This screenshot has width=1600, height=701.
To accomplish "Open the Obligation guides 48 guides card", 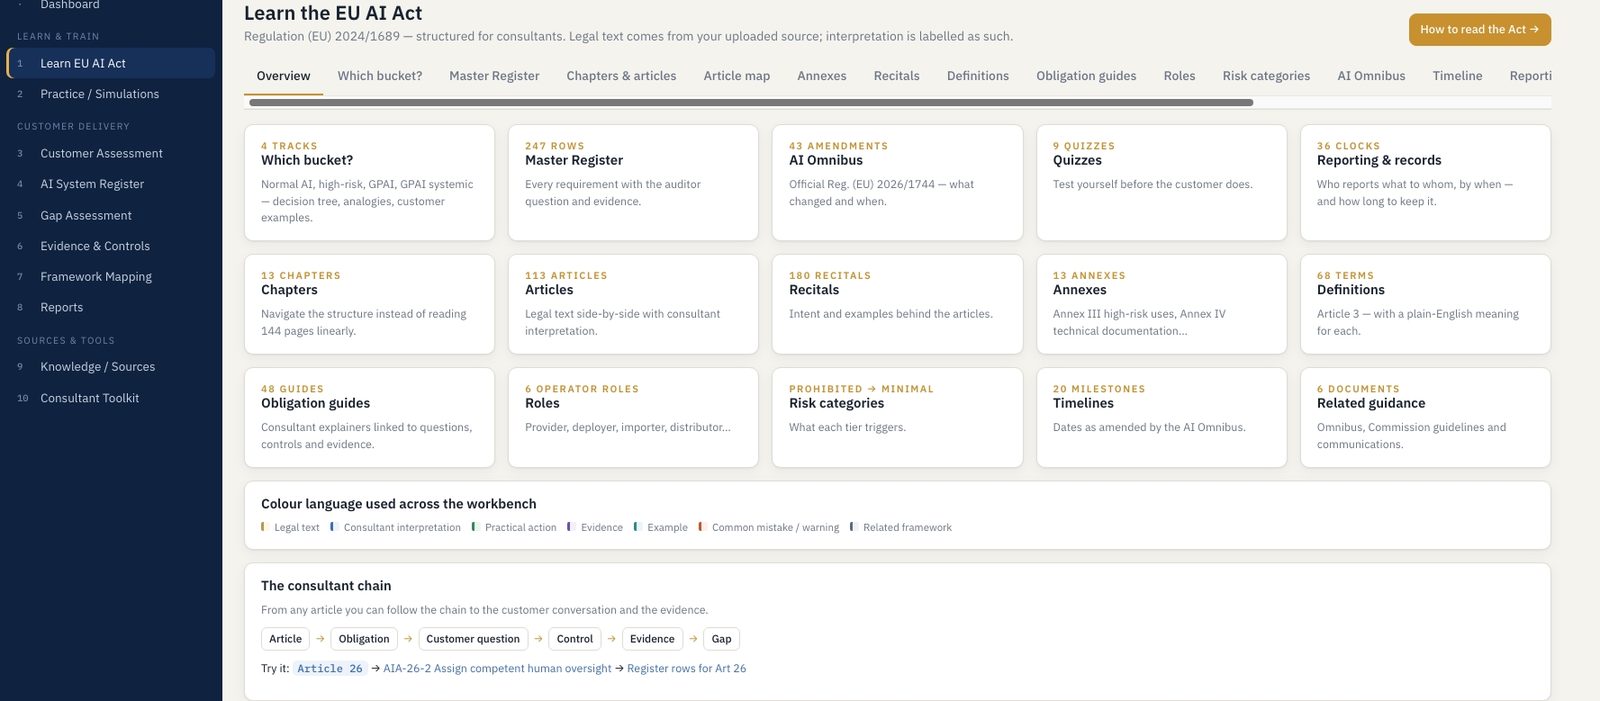I will (x=369, y=417).
